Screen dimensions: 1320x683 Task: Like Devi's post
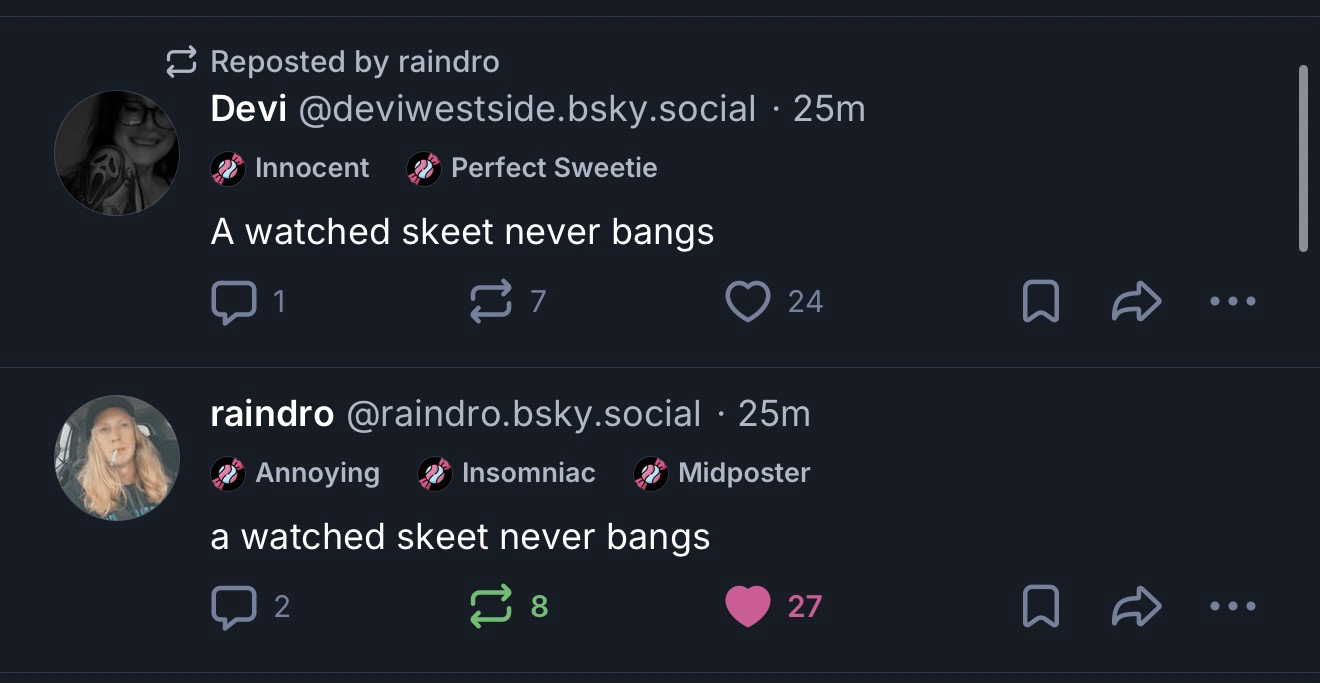[x=748, y=301]
